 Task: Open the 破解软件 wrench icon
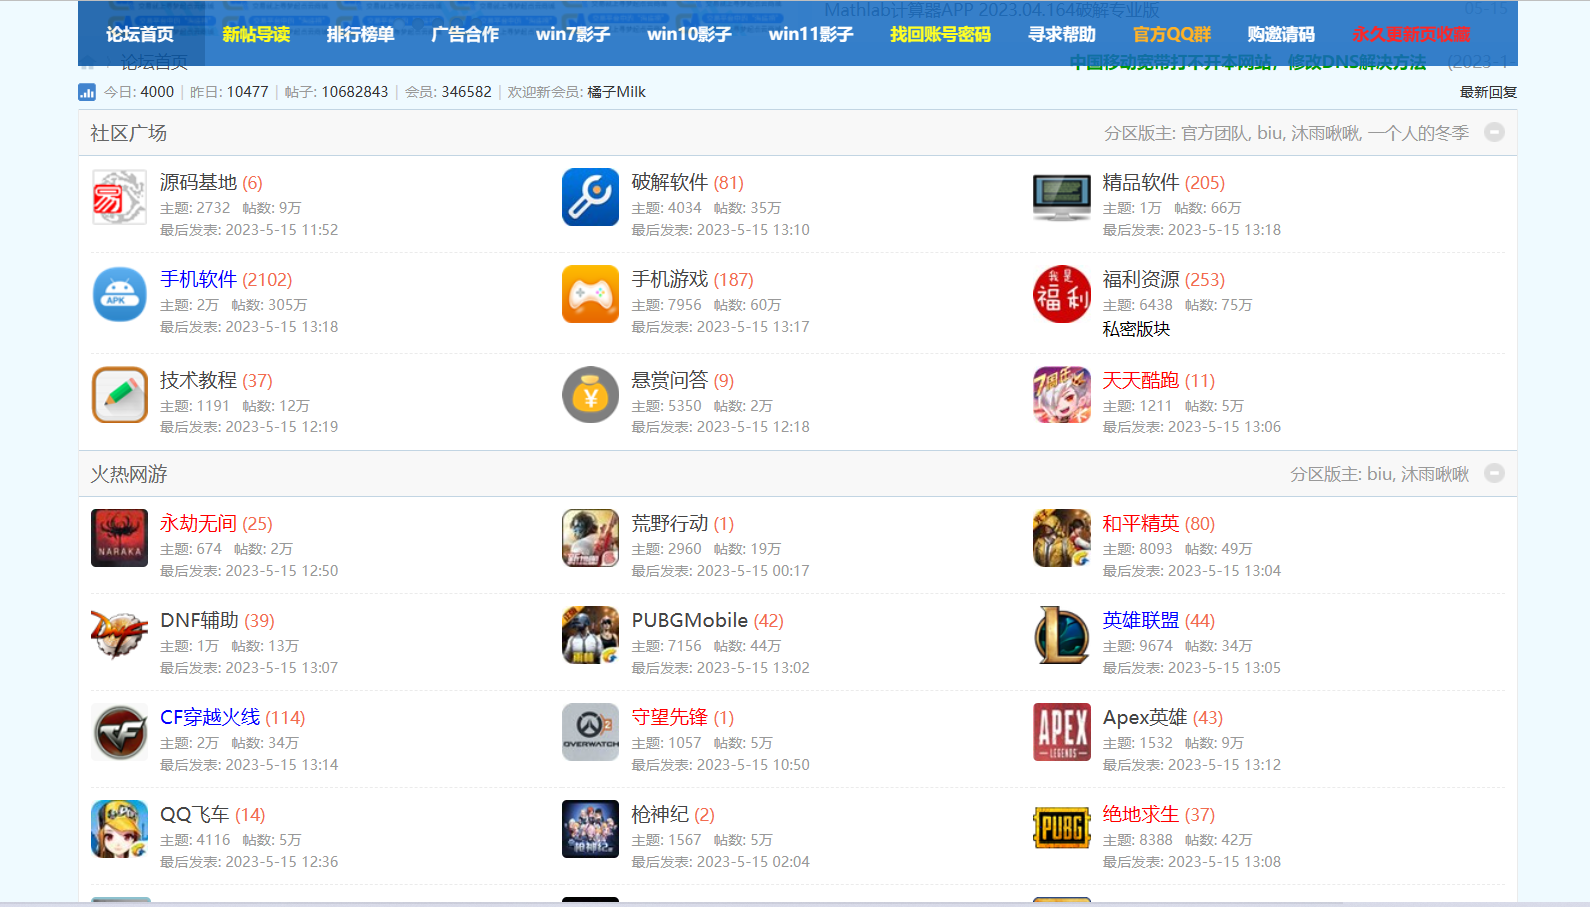[590, 197]
